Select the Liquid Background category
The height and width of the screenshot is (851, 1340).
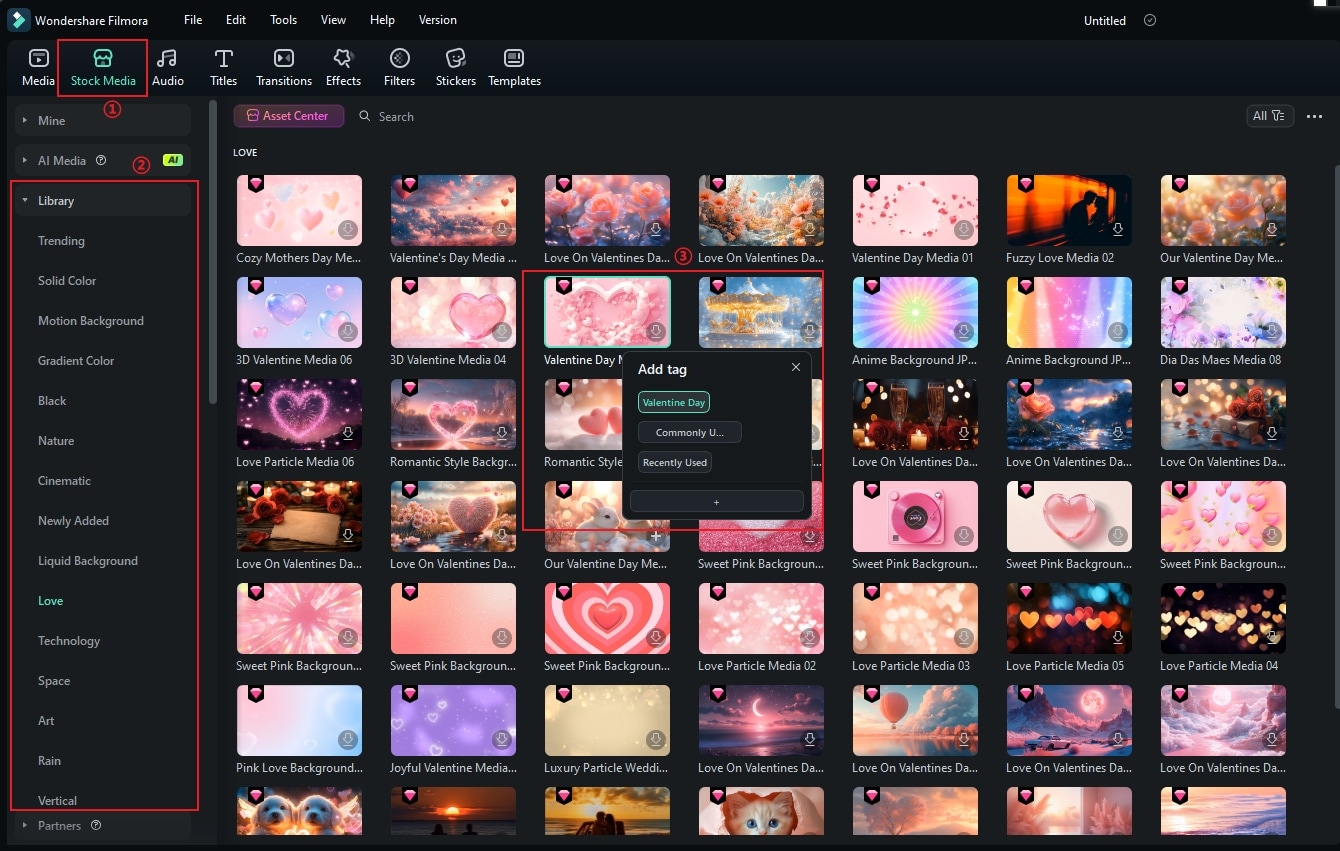click(x=88, y=561)
